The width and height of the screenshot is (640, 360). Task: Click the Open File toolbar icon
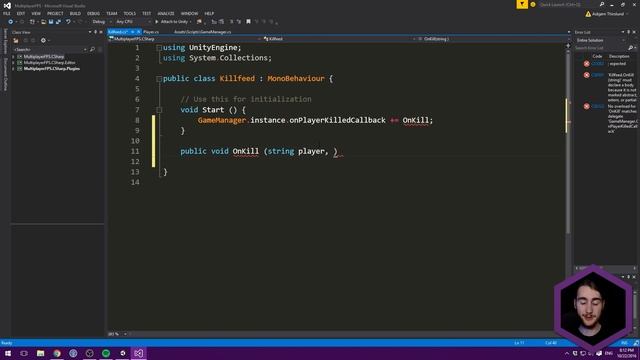(43, 22)
